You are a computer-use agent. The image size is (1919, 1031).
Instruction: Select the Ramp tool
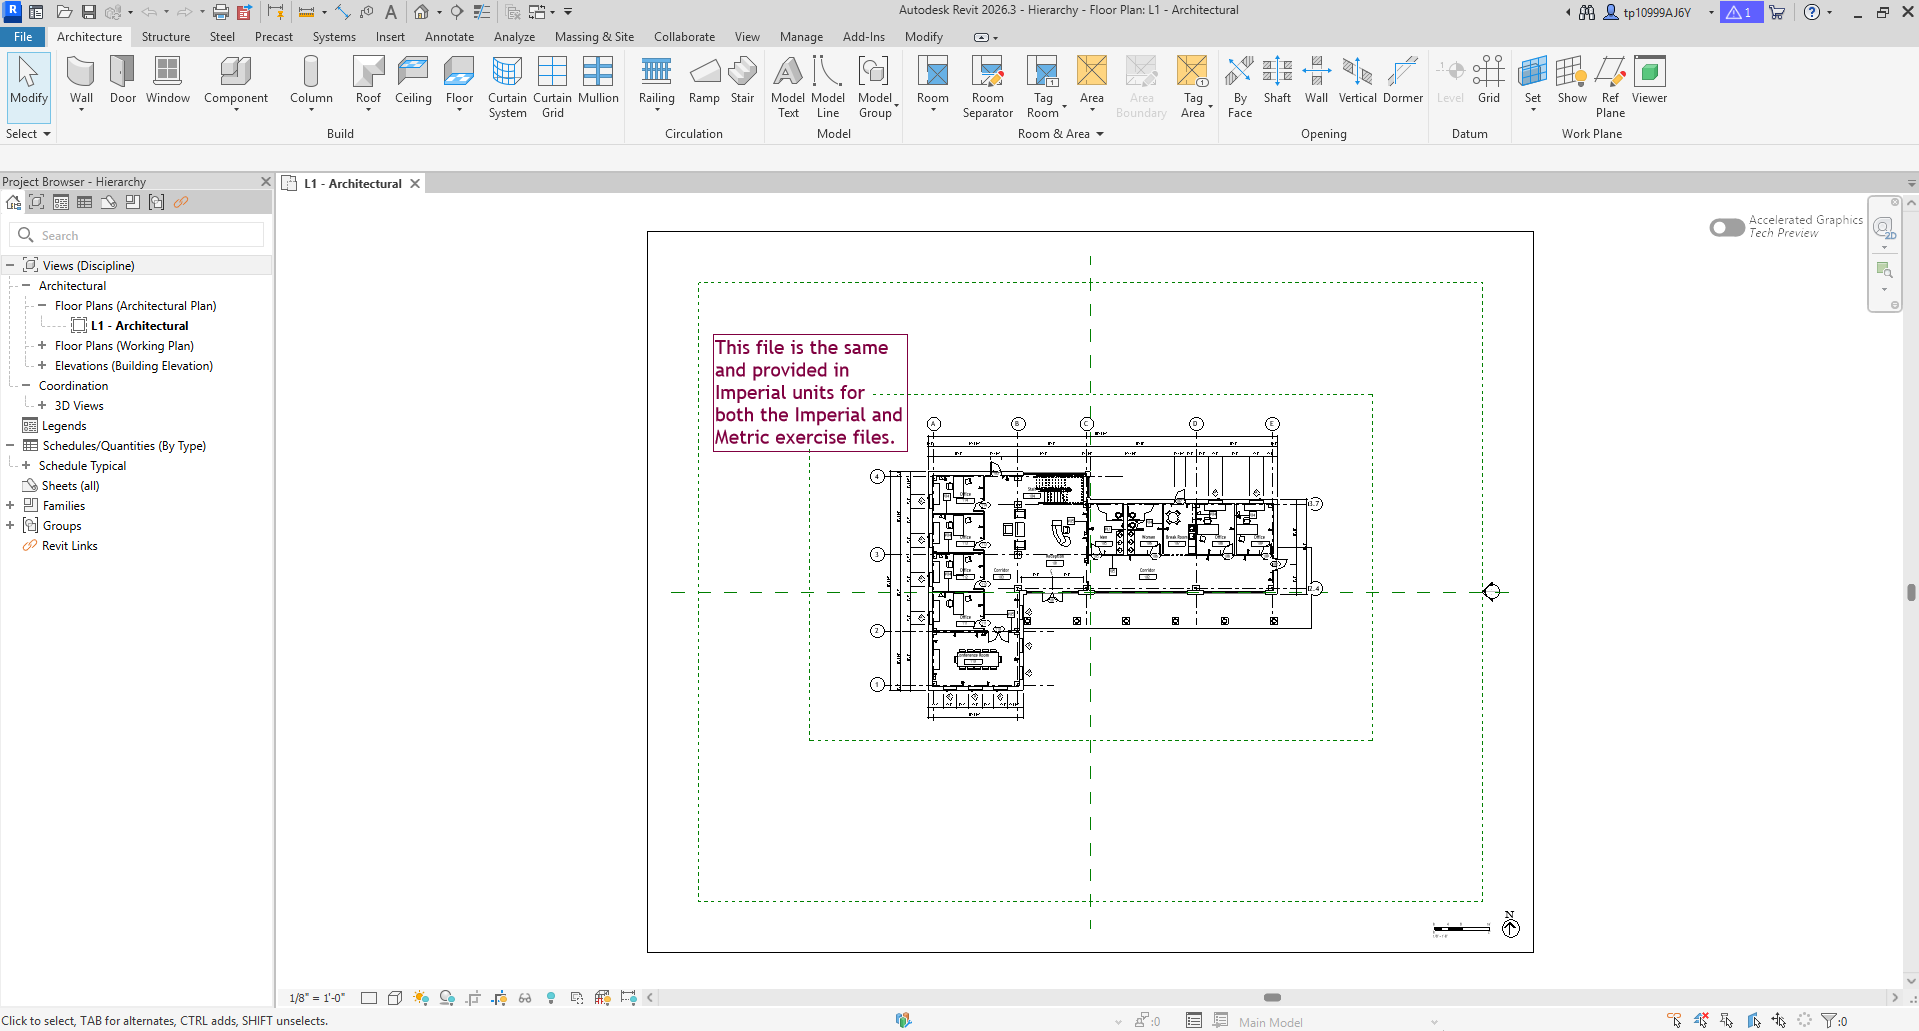(x=704, y=80)
